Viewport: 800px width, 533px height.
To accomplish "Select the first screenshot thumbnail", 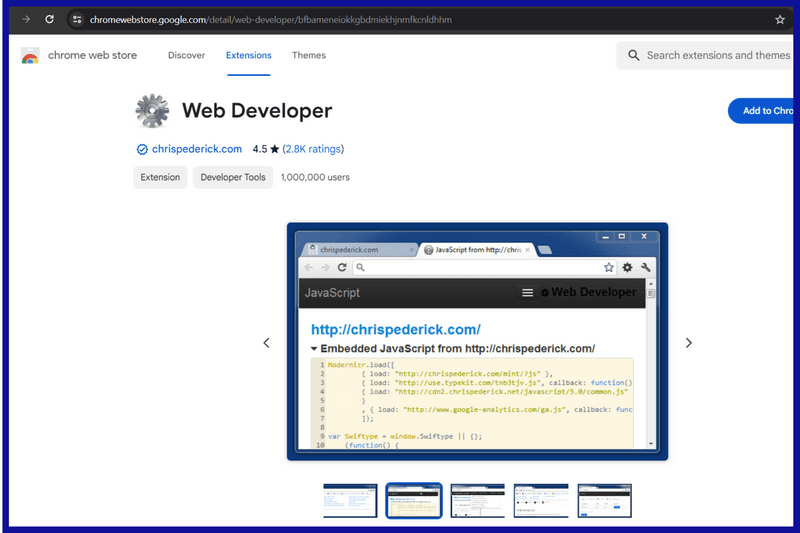I will 350,501.
